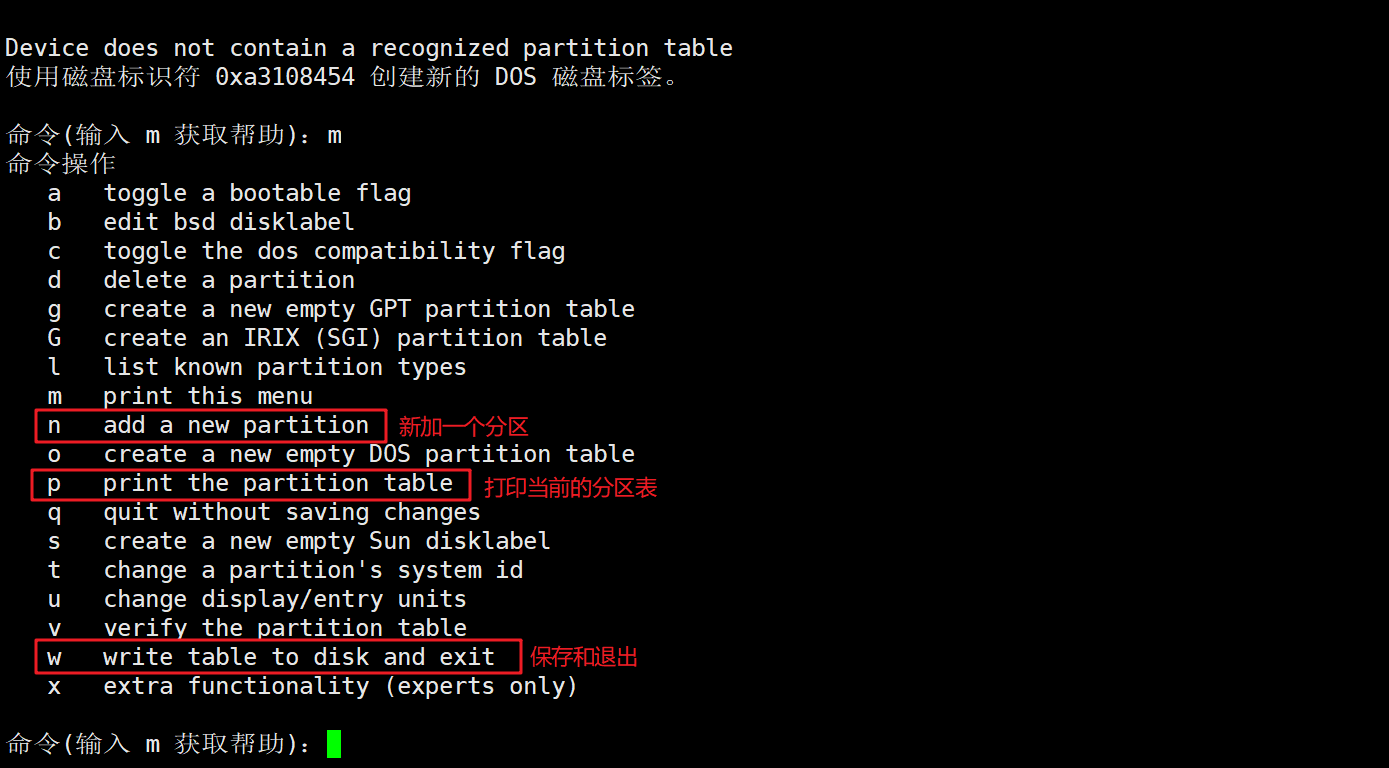Click the red annotation '打印当前的分区表'
Viewport: 1389px width, 768px height.
pos(570,488)
